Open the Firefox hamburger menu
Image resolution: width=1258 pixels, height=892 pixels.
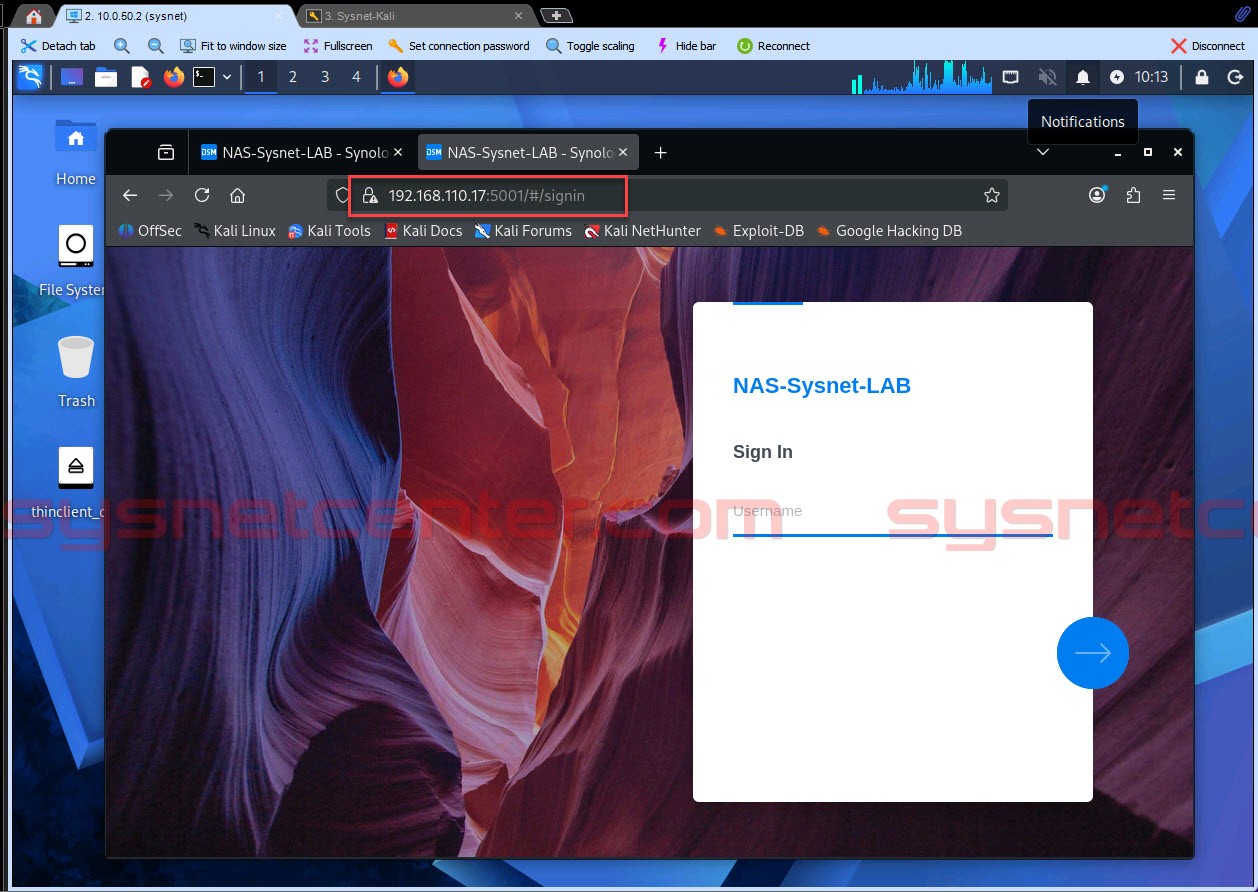1168,196
